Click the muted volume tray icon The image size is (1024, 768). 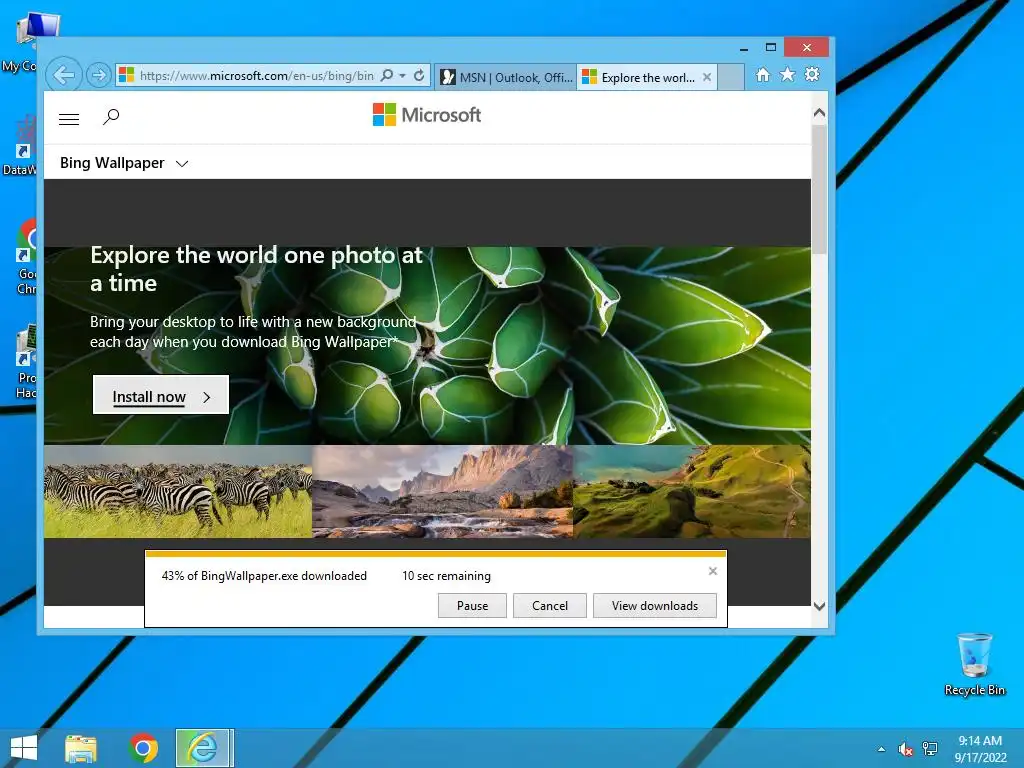point(905,749)
